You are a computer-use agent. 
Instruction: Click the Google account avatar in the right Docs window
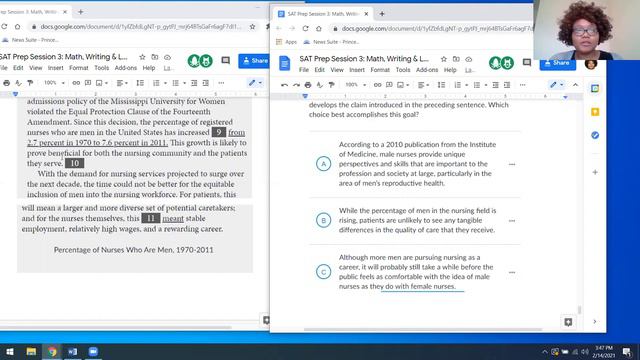pos(591,64)
